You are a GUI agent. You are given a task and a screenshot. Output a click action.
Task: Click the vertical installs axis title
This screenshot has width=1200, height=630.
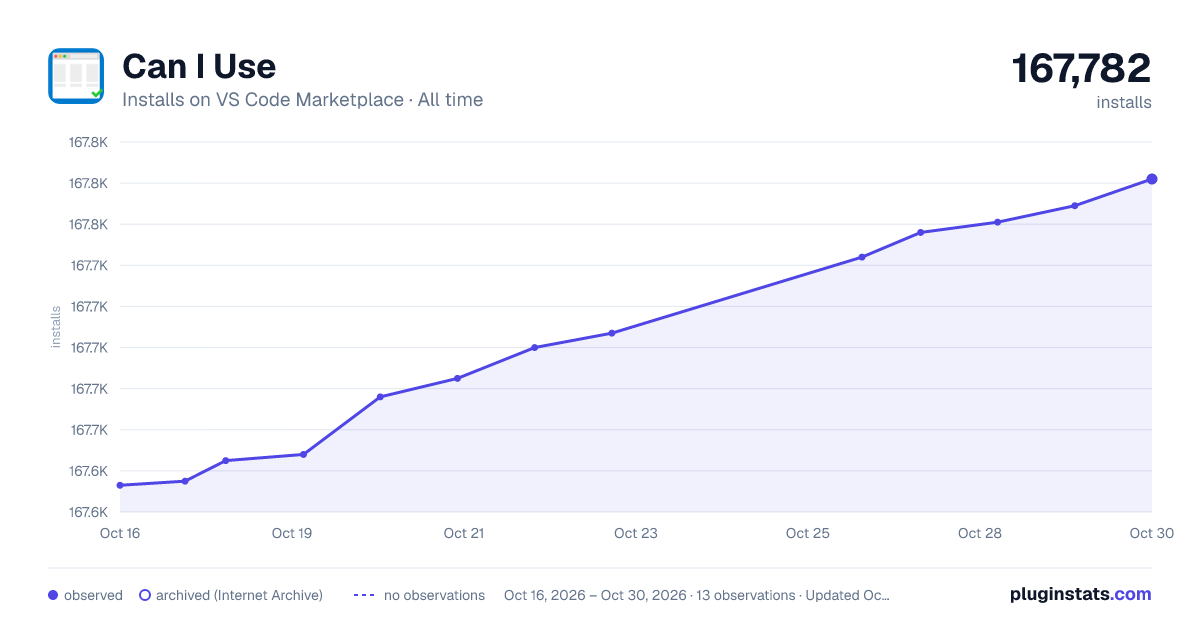click(56, 327)
